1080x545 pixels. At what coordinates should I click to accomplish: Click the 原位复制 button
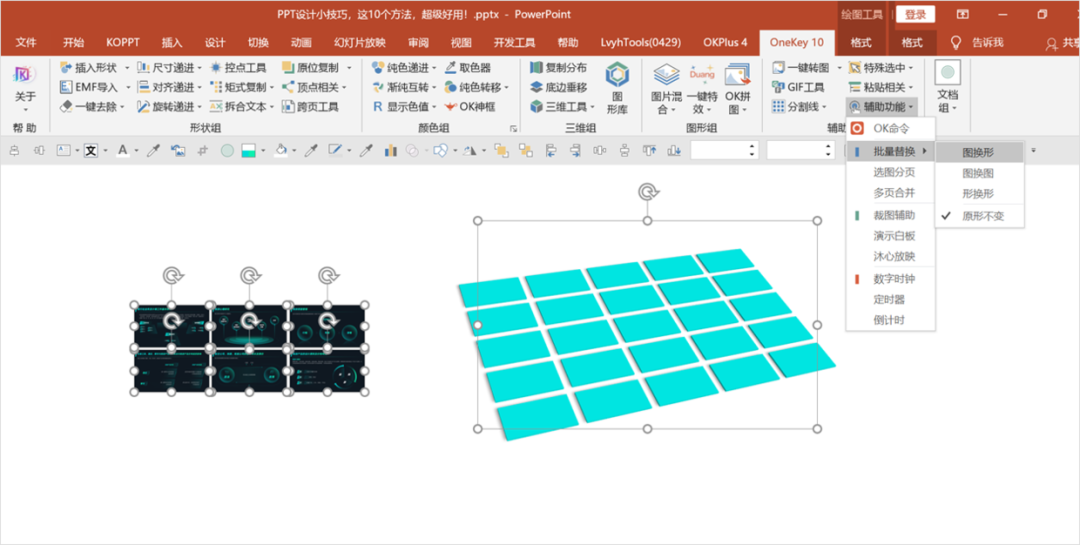(310, 68)
